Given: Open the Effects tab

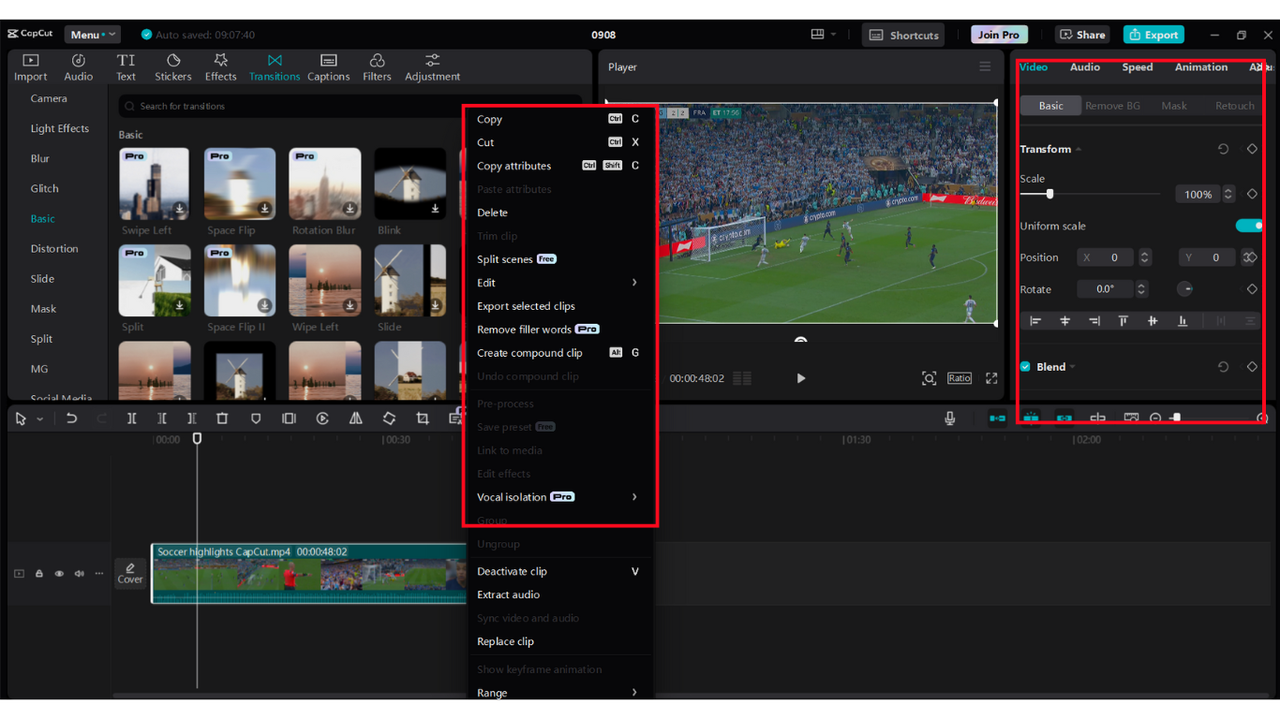Looking at the screenshot, I should pyautogui.click(x=221, y=67).
